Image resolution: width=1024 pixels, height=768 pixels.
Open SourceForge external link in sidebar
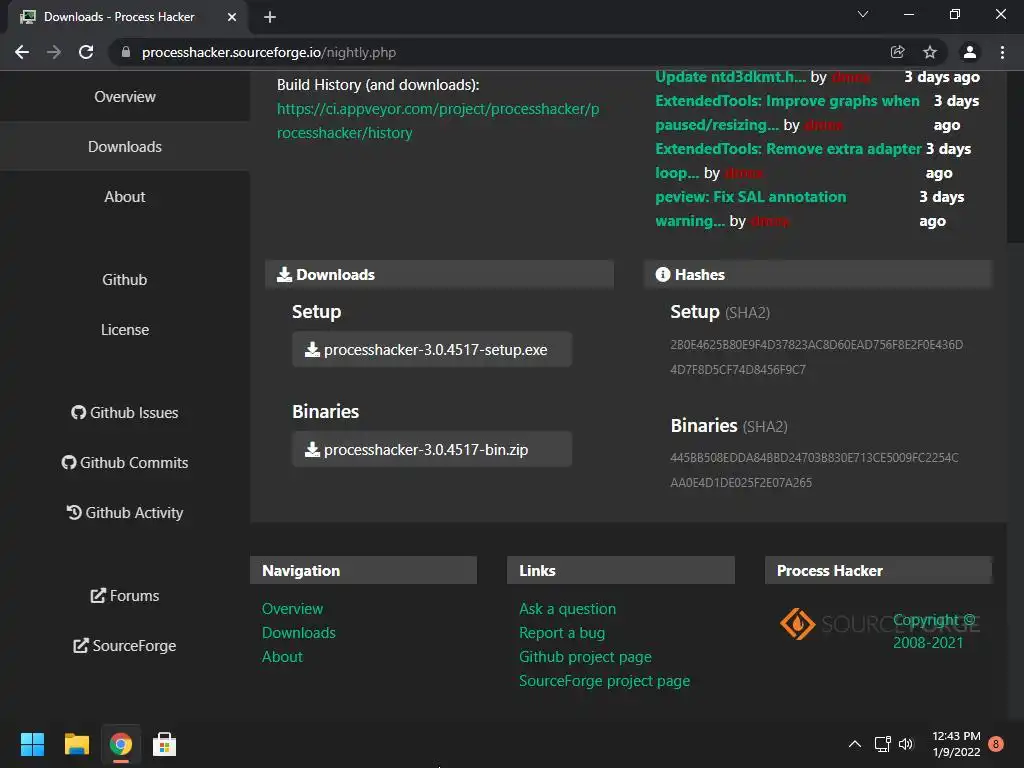125,646
